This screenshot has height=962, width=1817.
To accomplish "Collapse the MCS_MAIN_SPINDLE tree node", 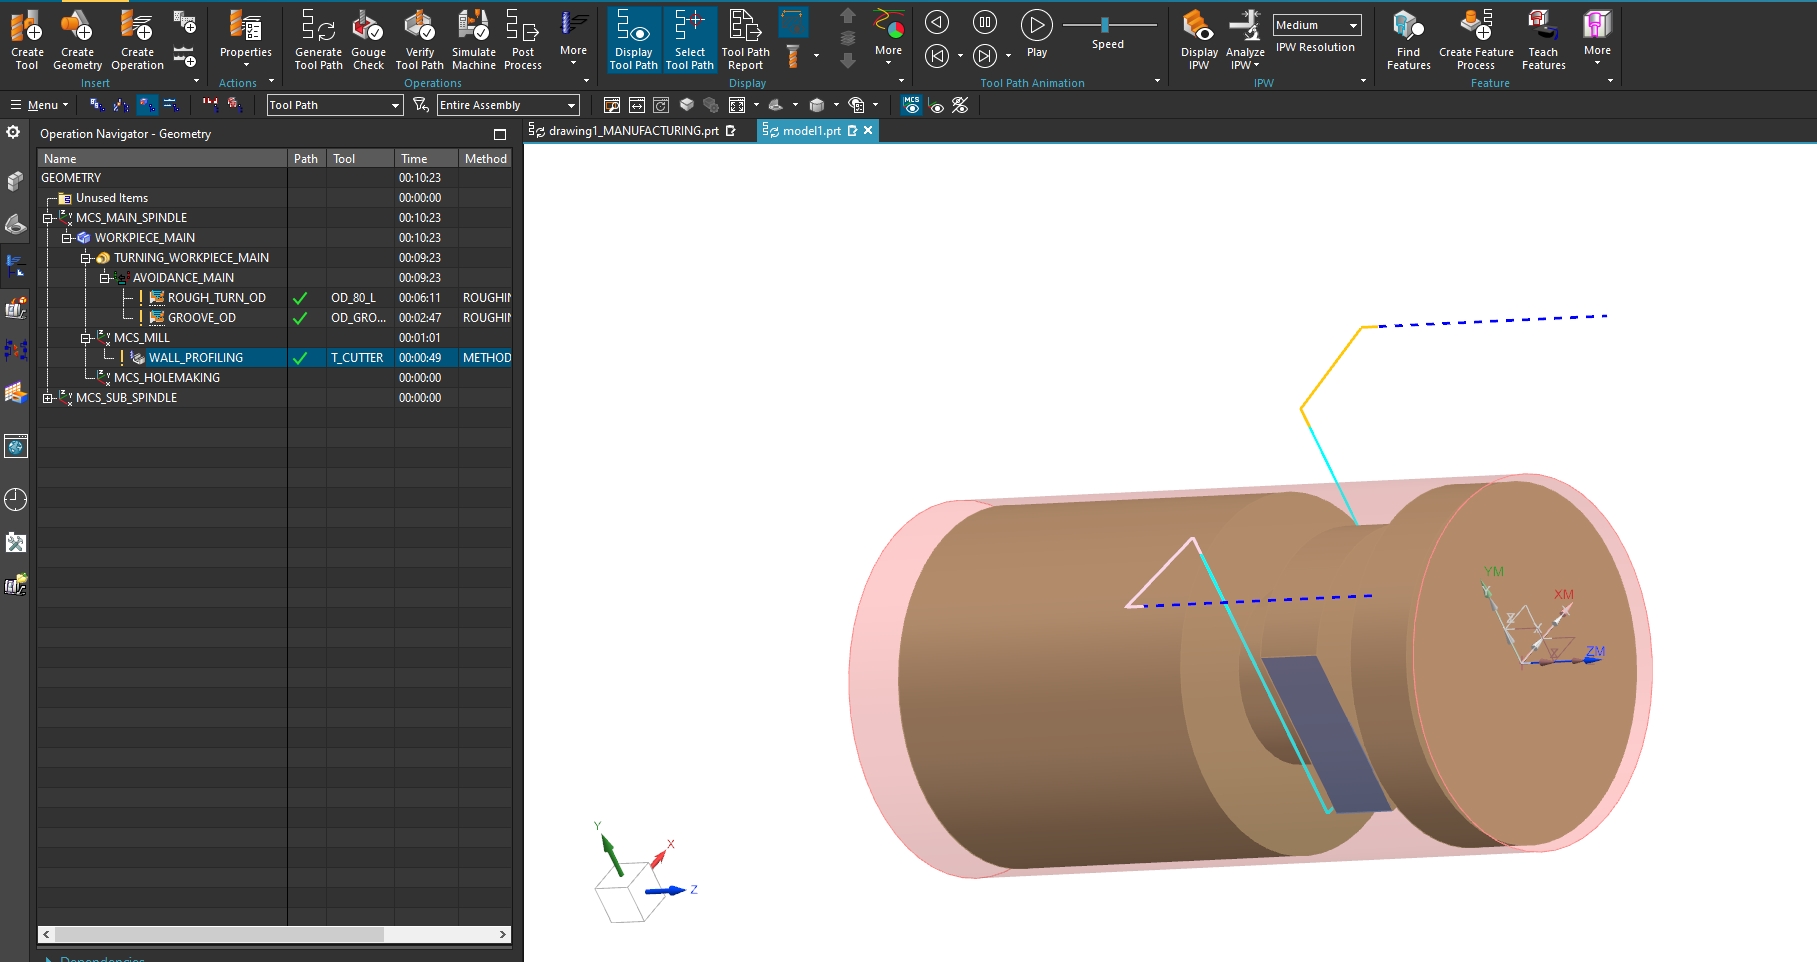I will pyautogui.click(x=47, y=218).
